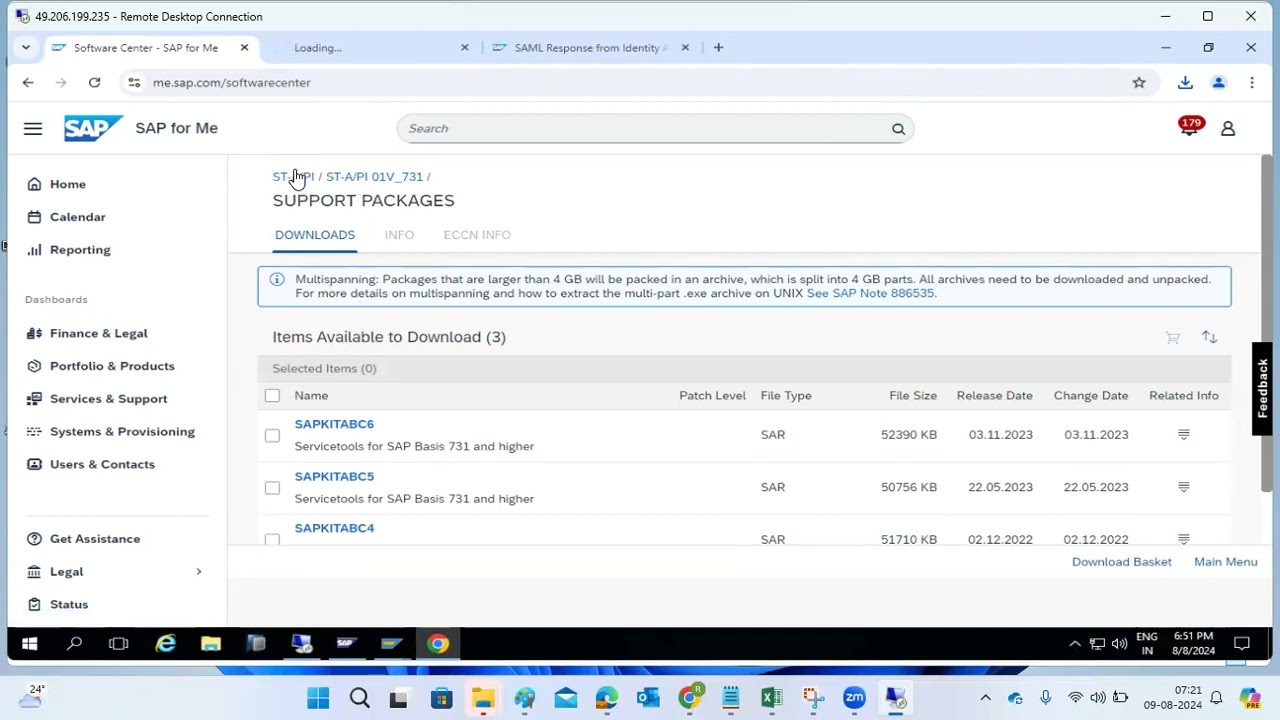Open the SAP for Me hamburger menu
This screenshot has width=1280, height=720.
click(x=33, y=128)
